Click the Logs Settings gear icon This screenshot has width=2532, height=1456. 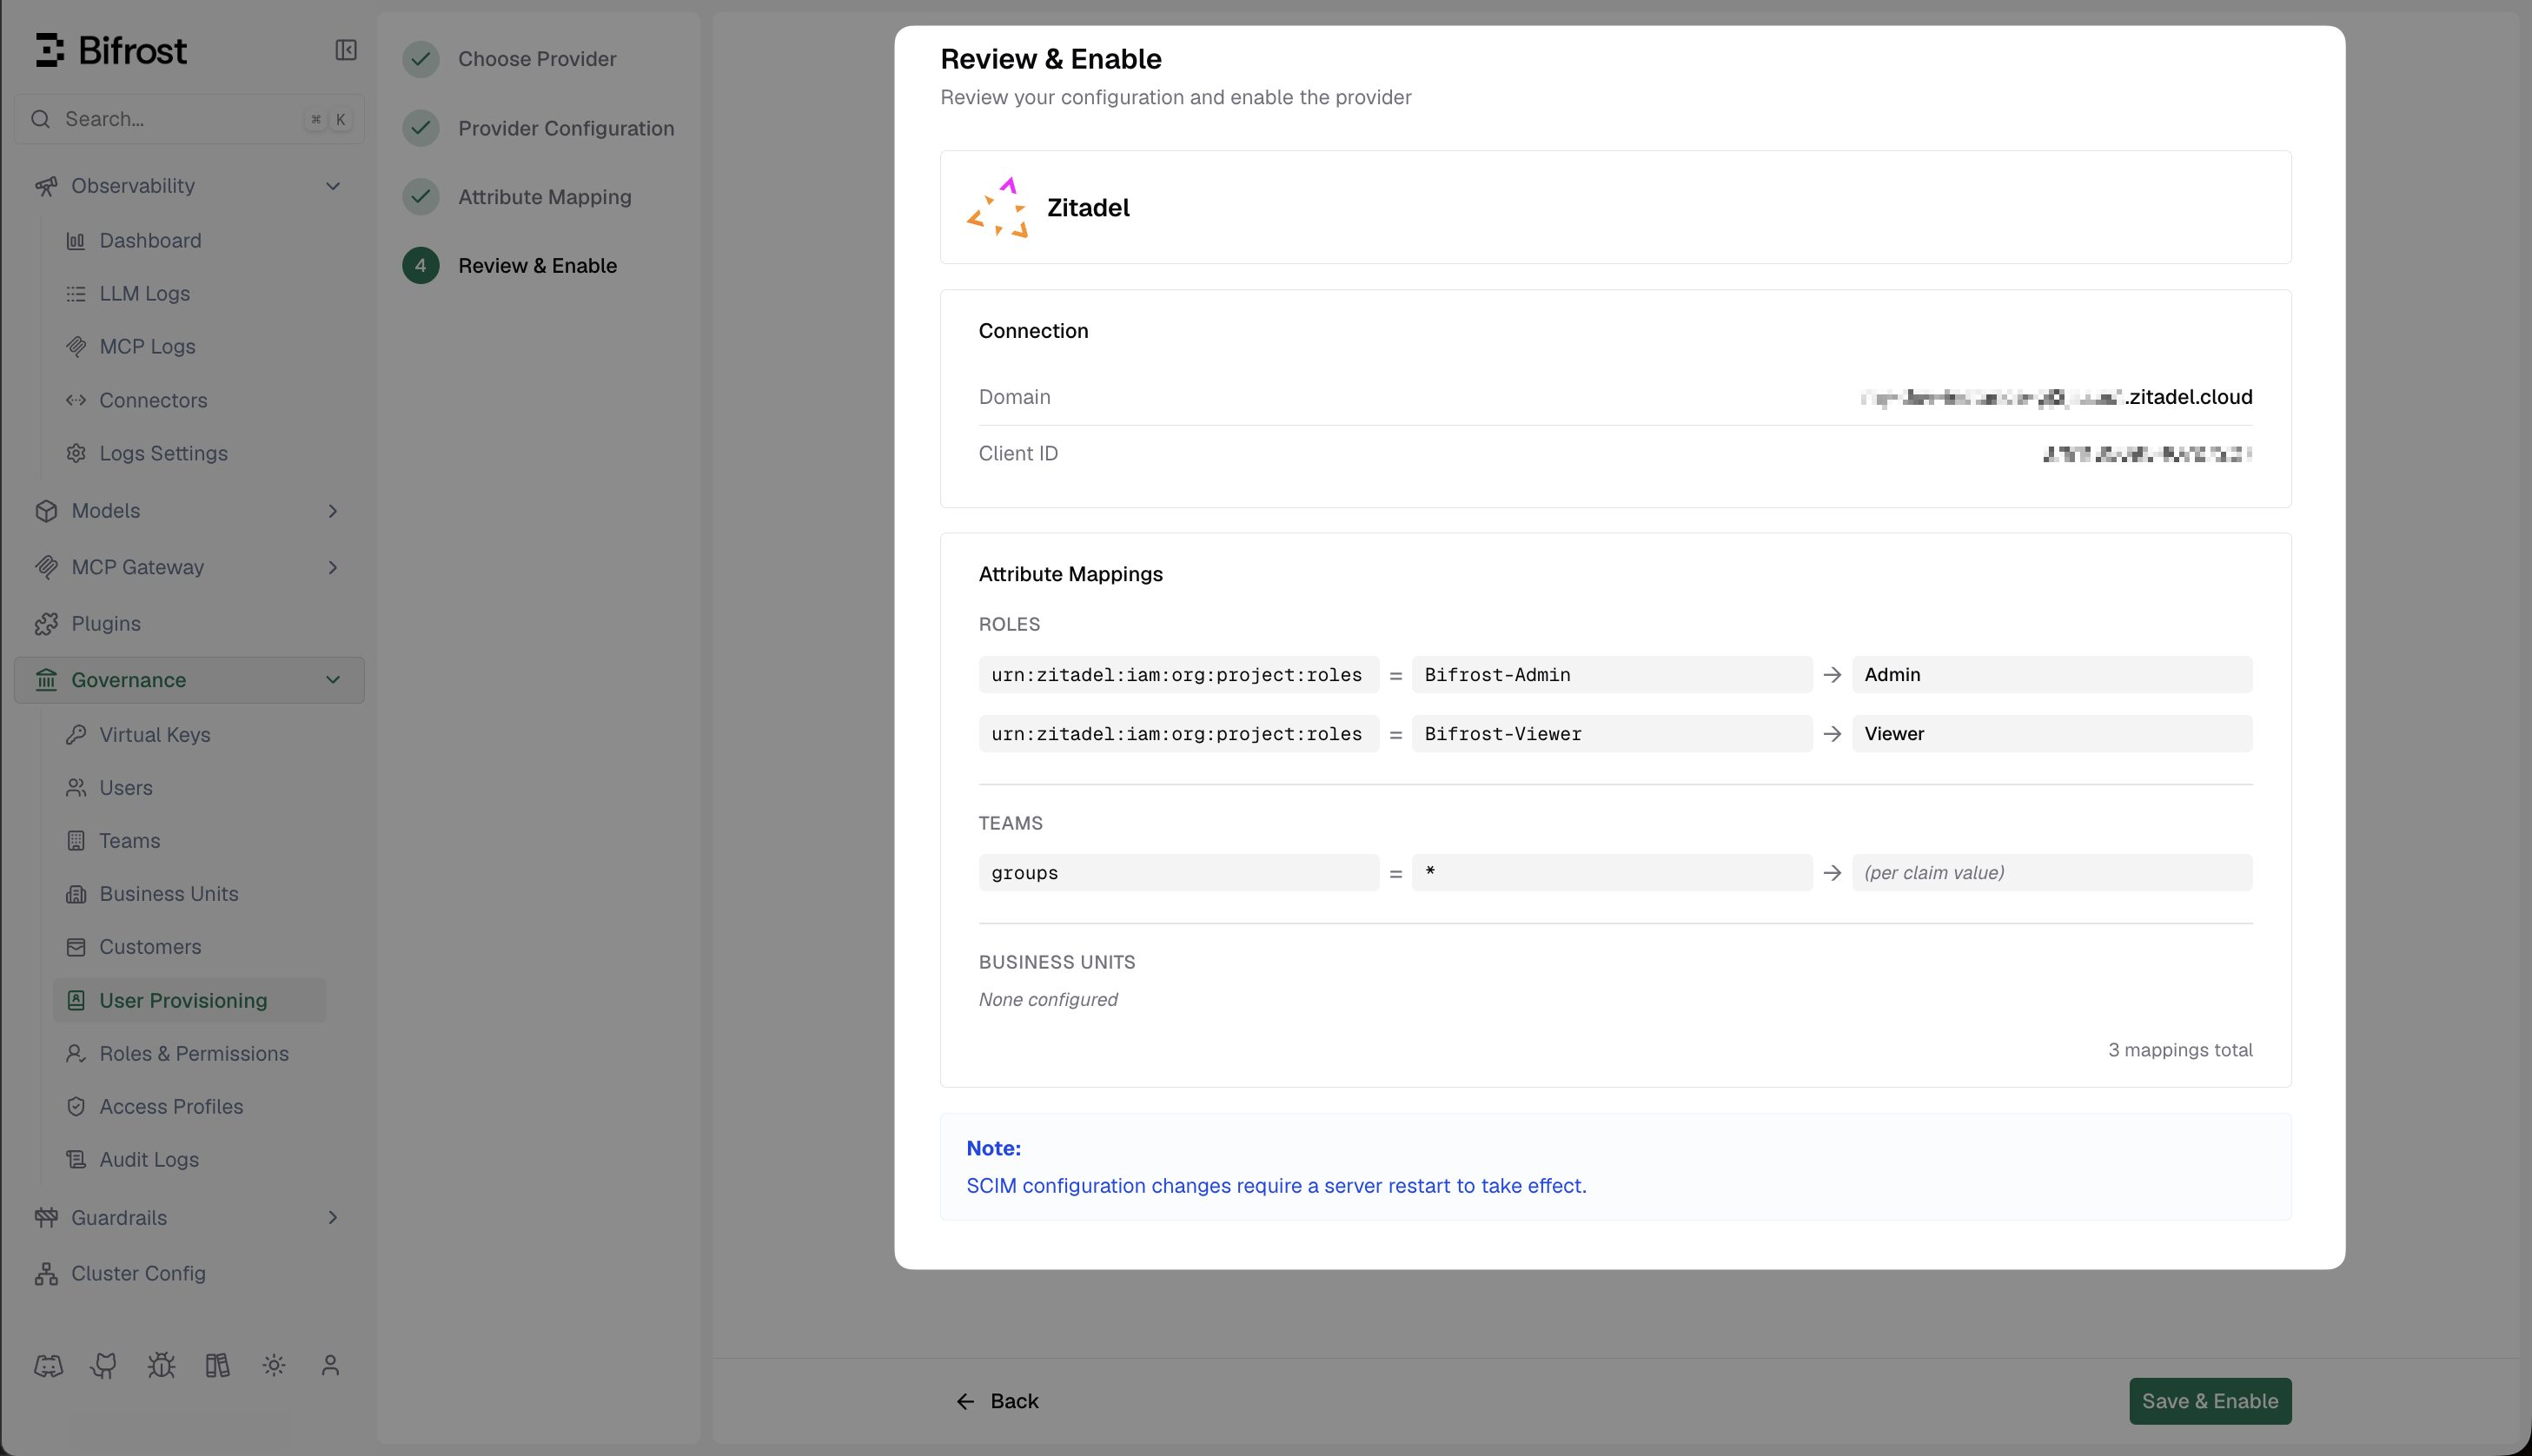click(x=76, y=453)
